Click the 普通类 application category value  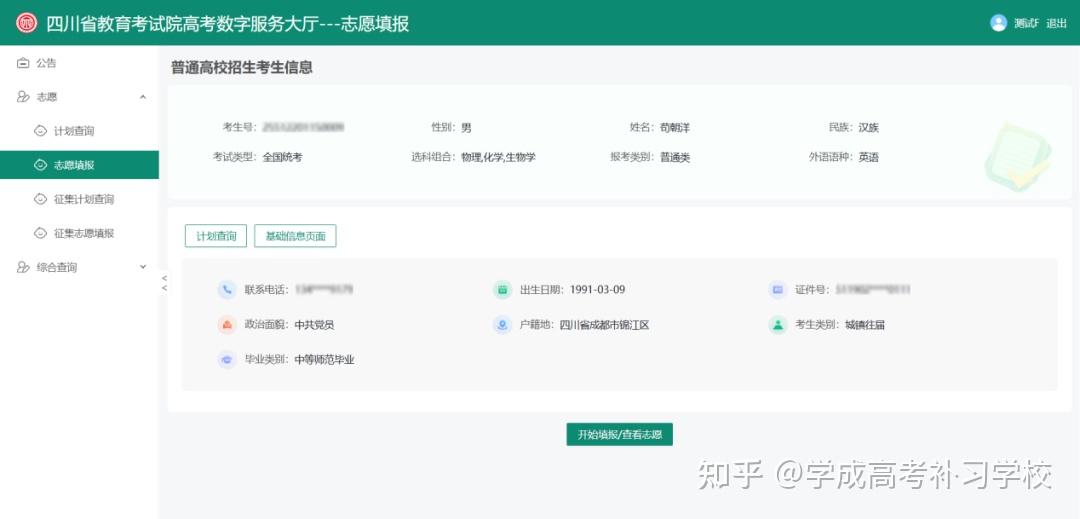674,158
